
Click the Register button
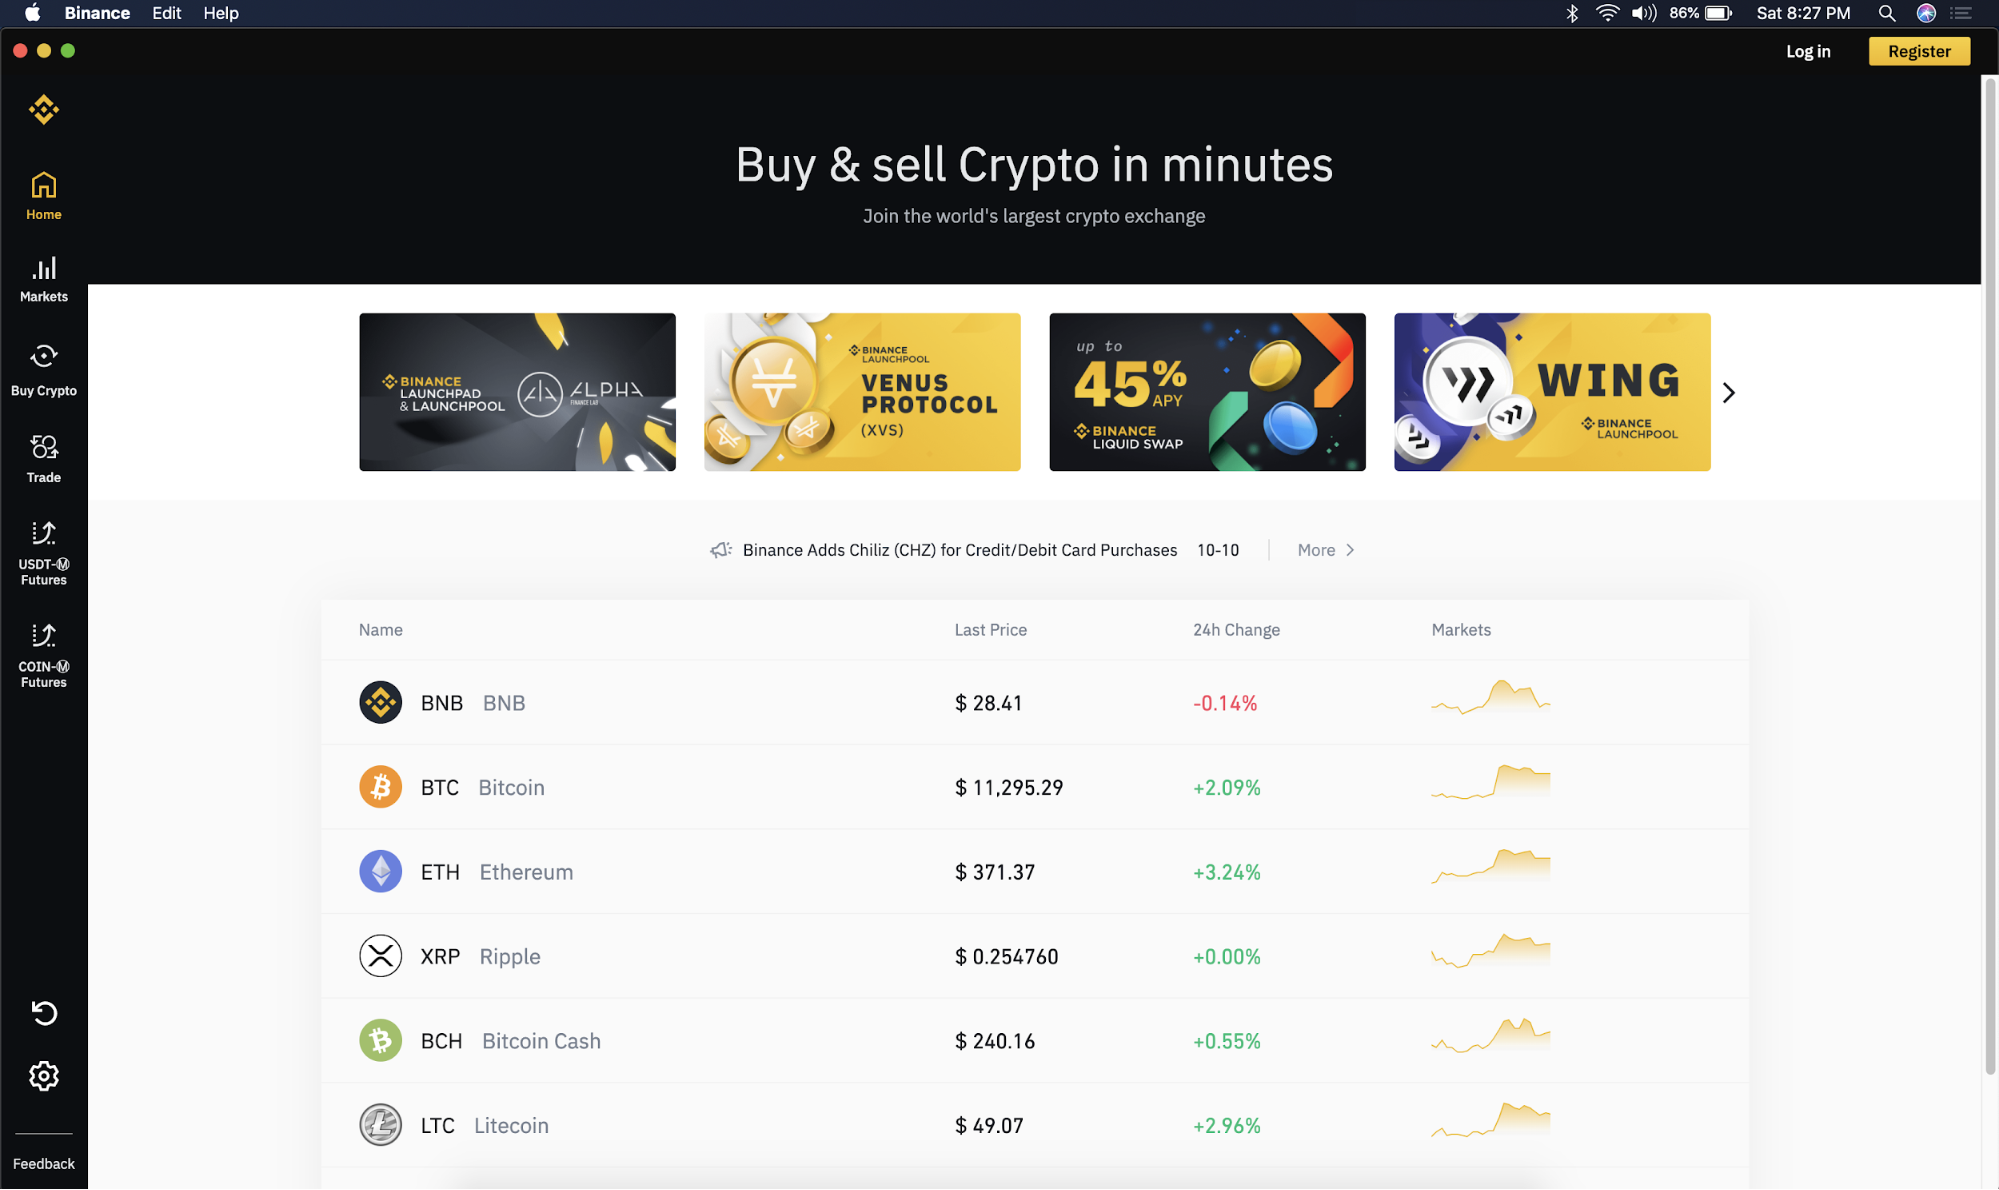1917,52
